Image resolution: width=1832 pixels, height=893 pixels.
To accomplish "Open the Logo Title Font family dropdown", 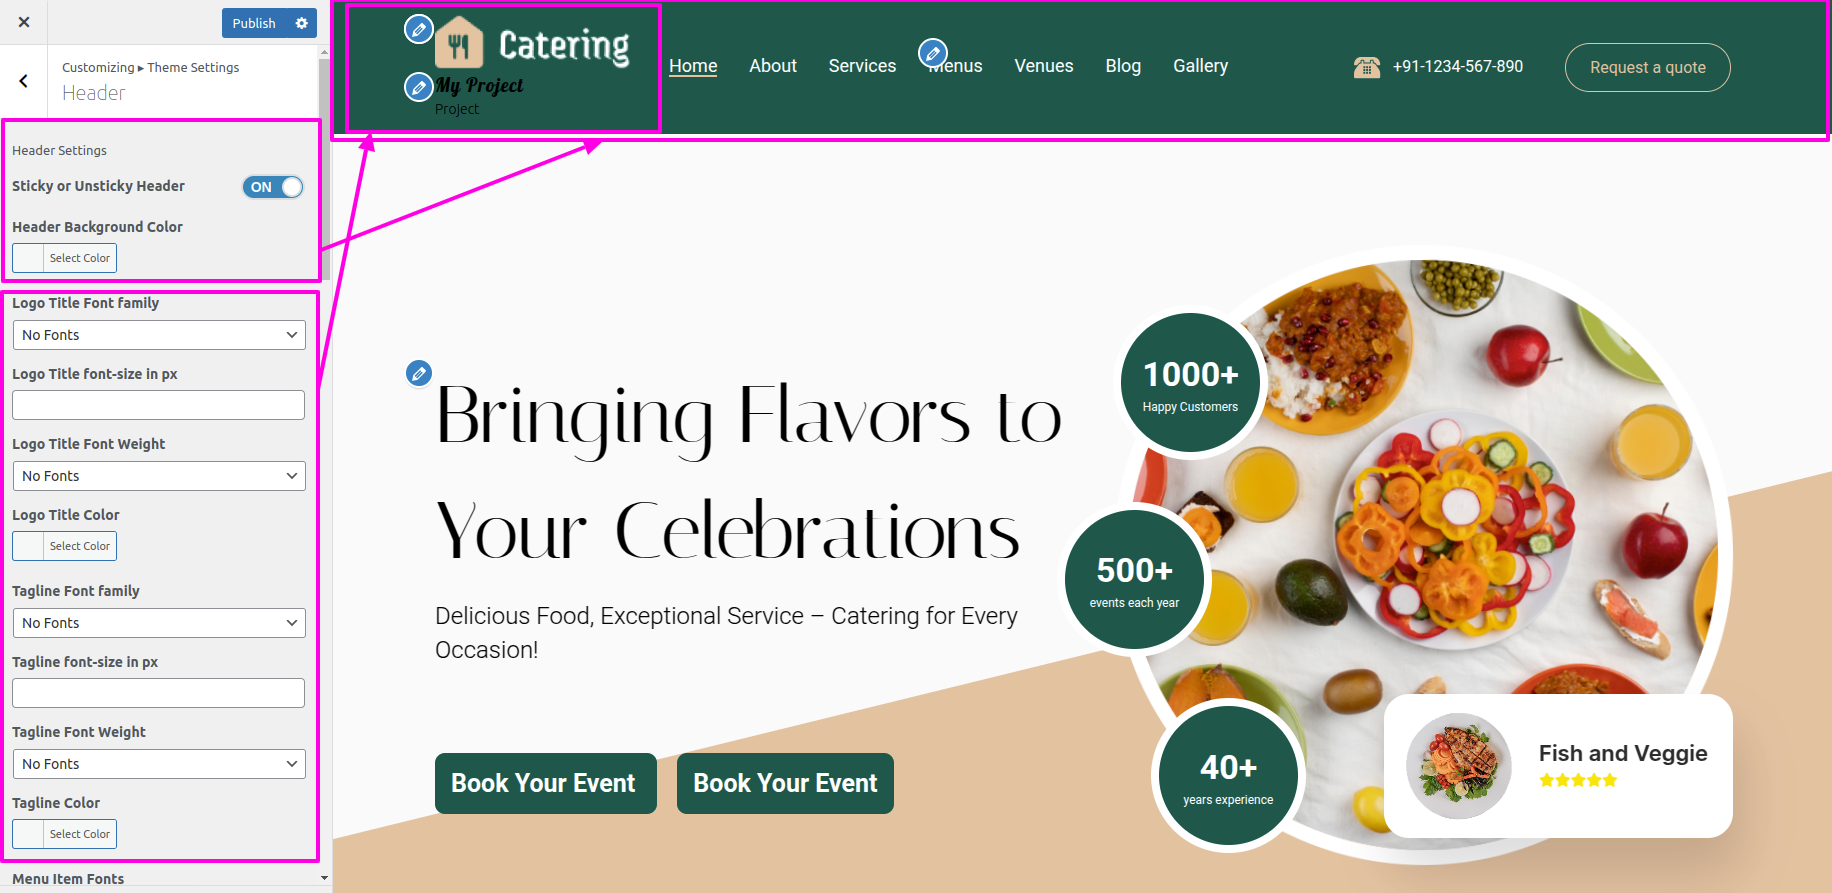I will pos(159,335).
